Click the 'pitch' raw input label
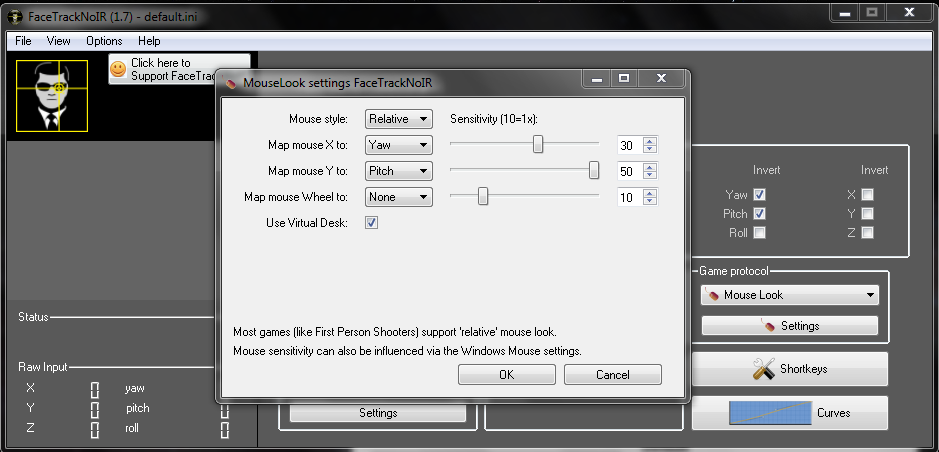 tap(138, 408)
